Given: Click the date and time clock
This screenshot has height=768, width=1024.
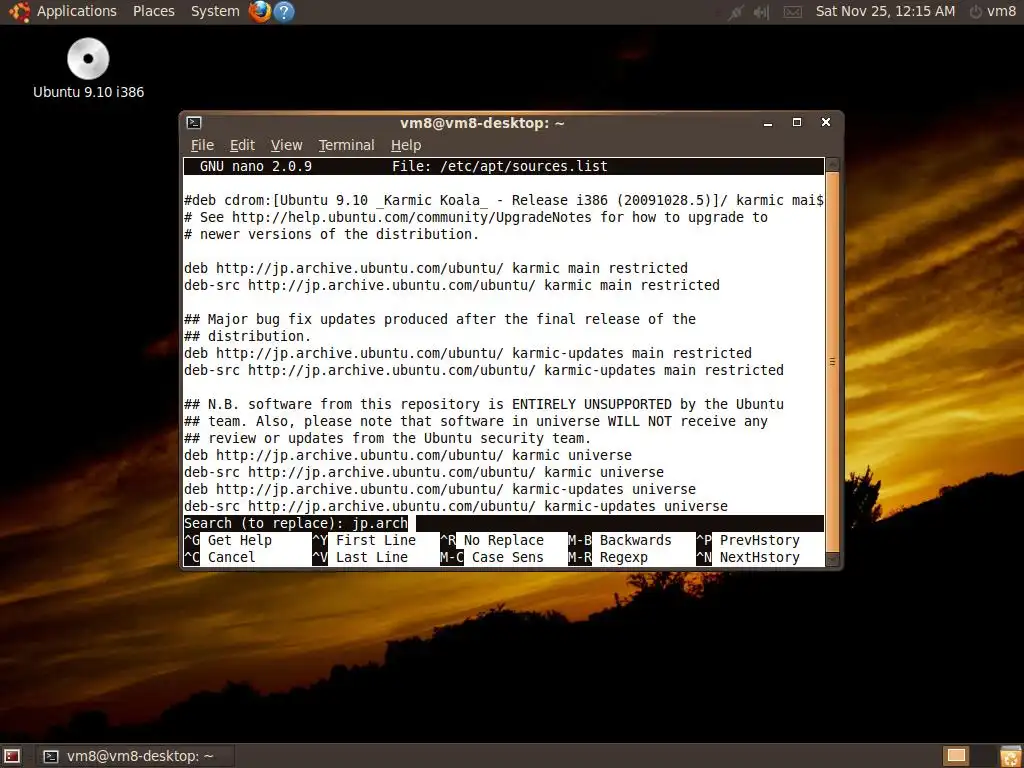Looking at the screenshot, I should (885, 11).
